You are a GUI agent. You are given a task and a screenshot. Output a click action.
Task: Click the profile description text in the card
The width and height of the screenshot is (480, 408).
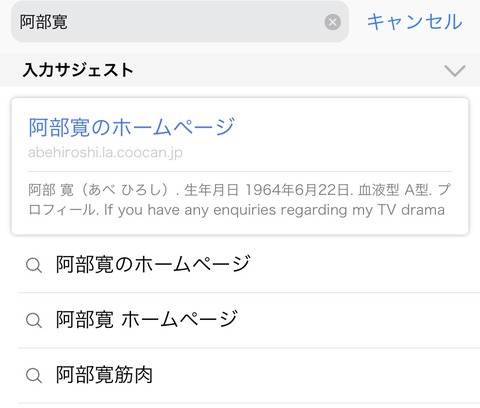[240, 200]
